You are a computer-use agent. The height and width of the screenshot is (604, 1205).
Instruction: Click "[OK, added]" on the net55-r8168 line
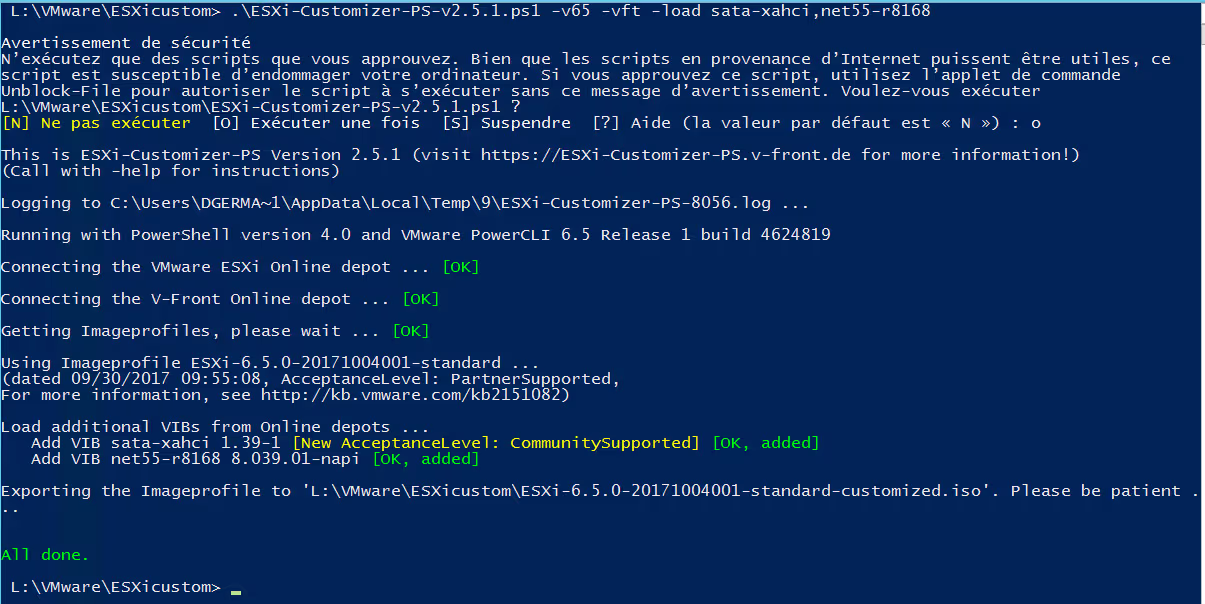point(425,459)
